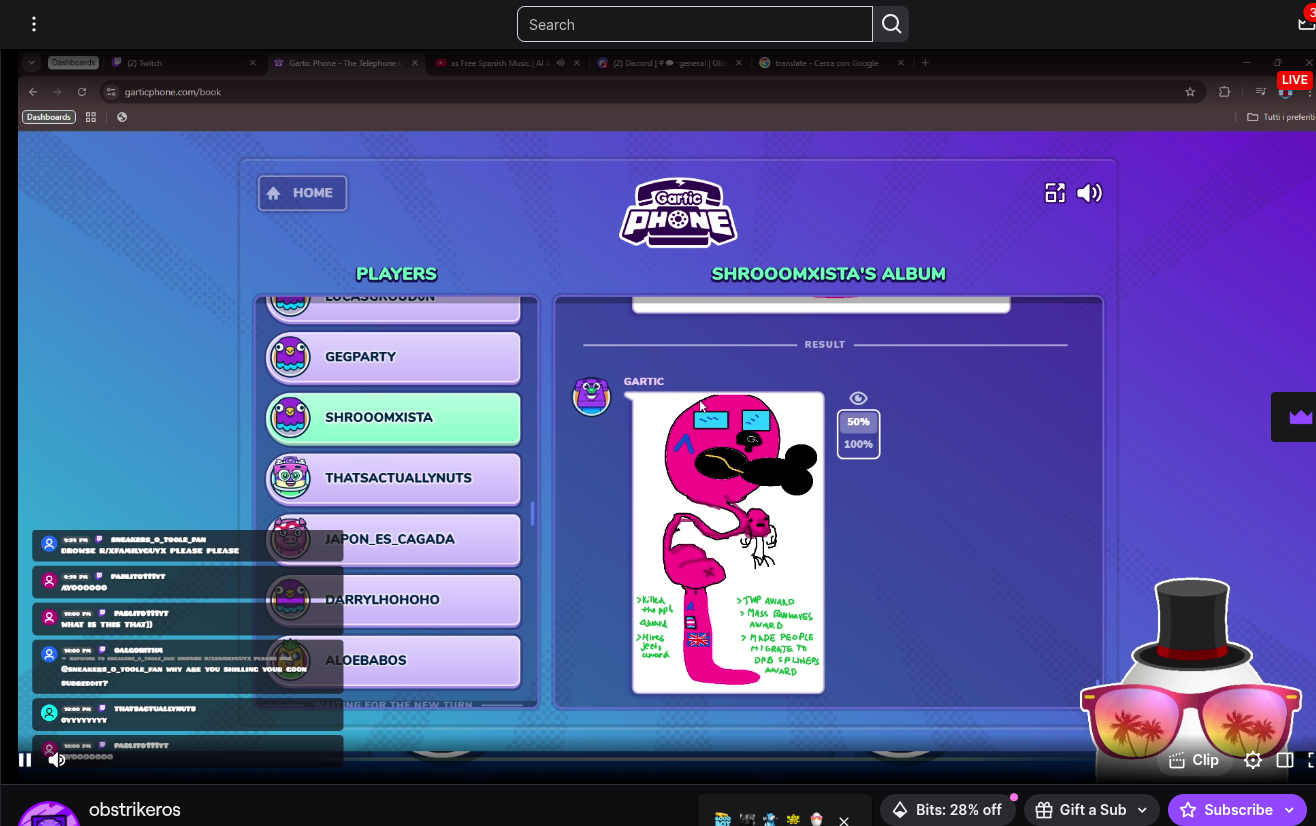Click the browser back arrow
Screen dimensions: 1316x826
tap(33, 92)
